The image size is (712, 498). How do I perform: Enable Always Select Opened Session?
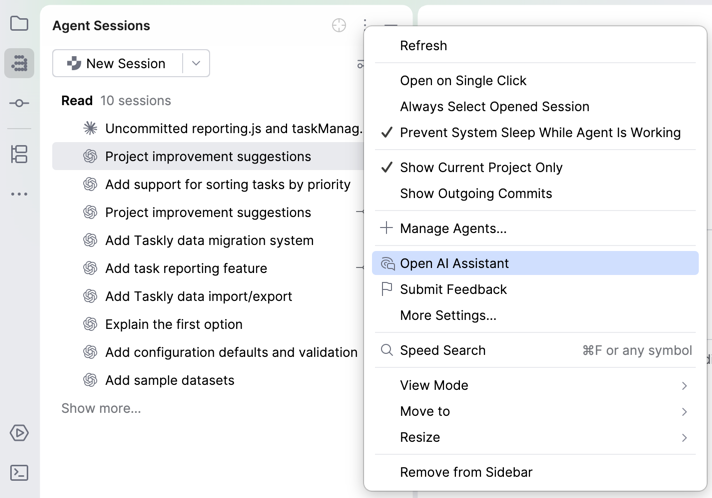pyautogui.click(x=535, y=106)
